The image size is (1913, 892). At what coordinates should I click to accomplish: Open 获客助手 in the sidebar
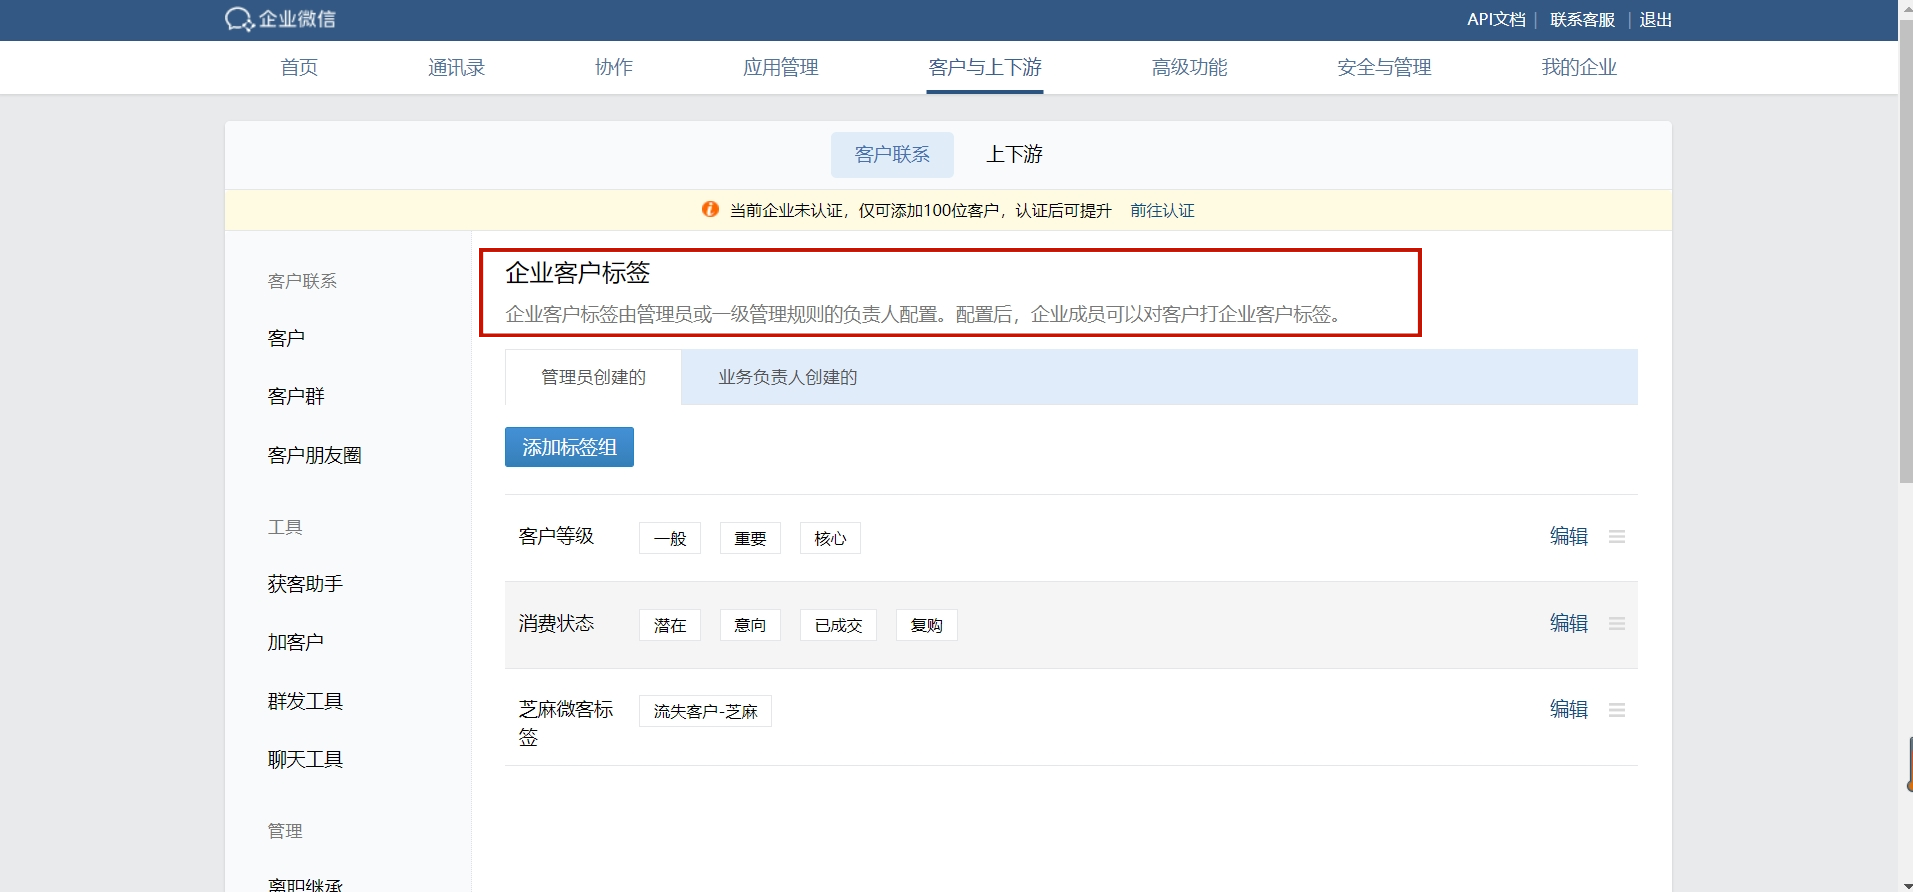click(305, 584)
